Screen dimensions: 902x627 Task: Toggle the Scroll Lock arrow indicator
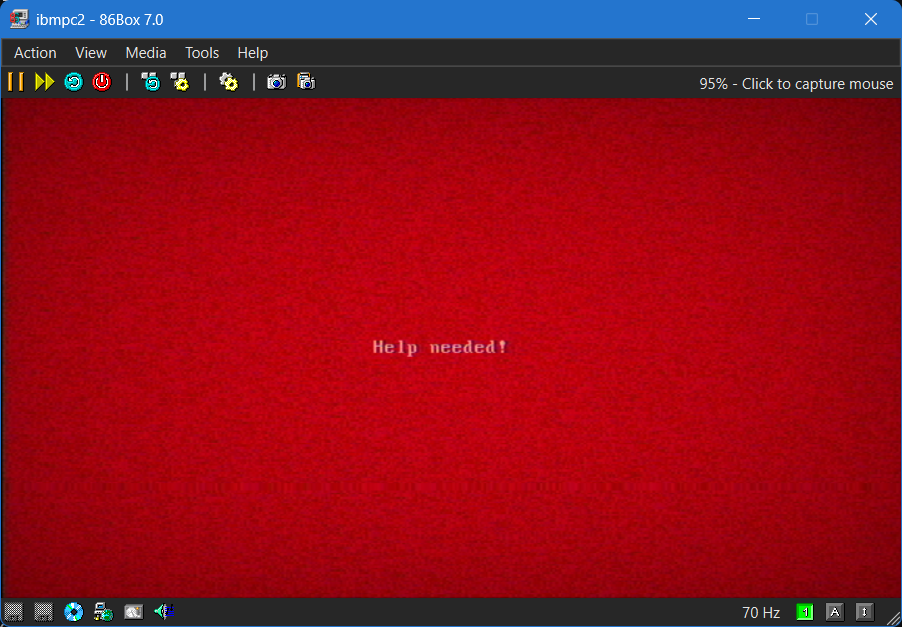pyautogui.click(x=864, y=613)
